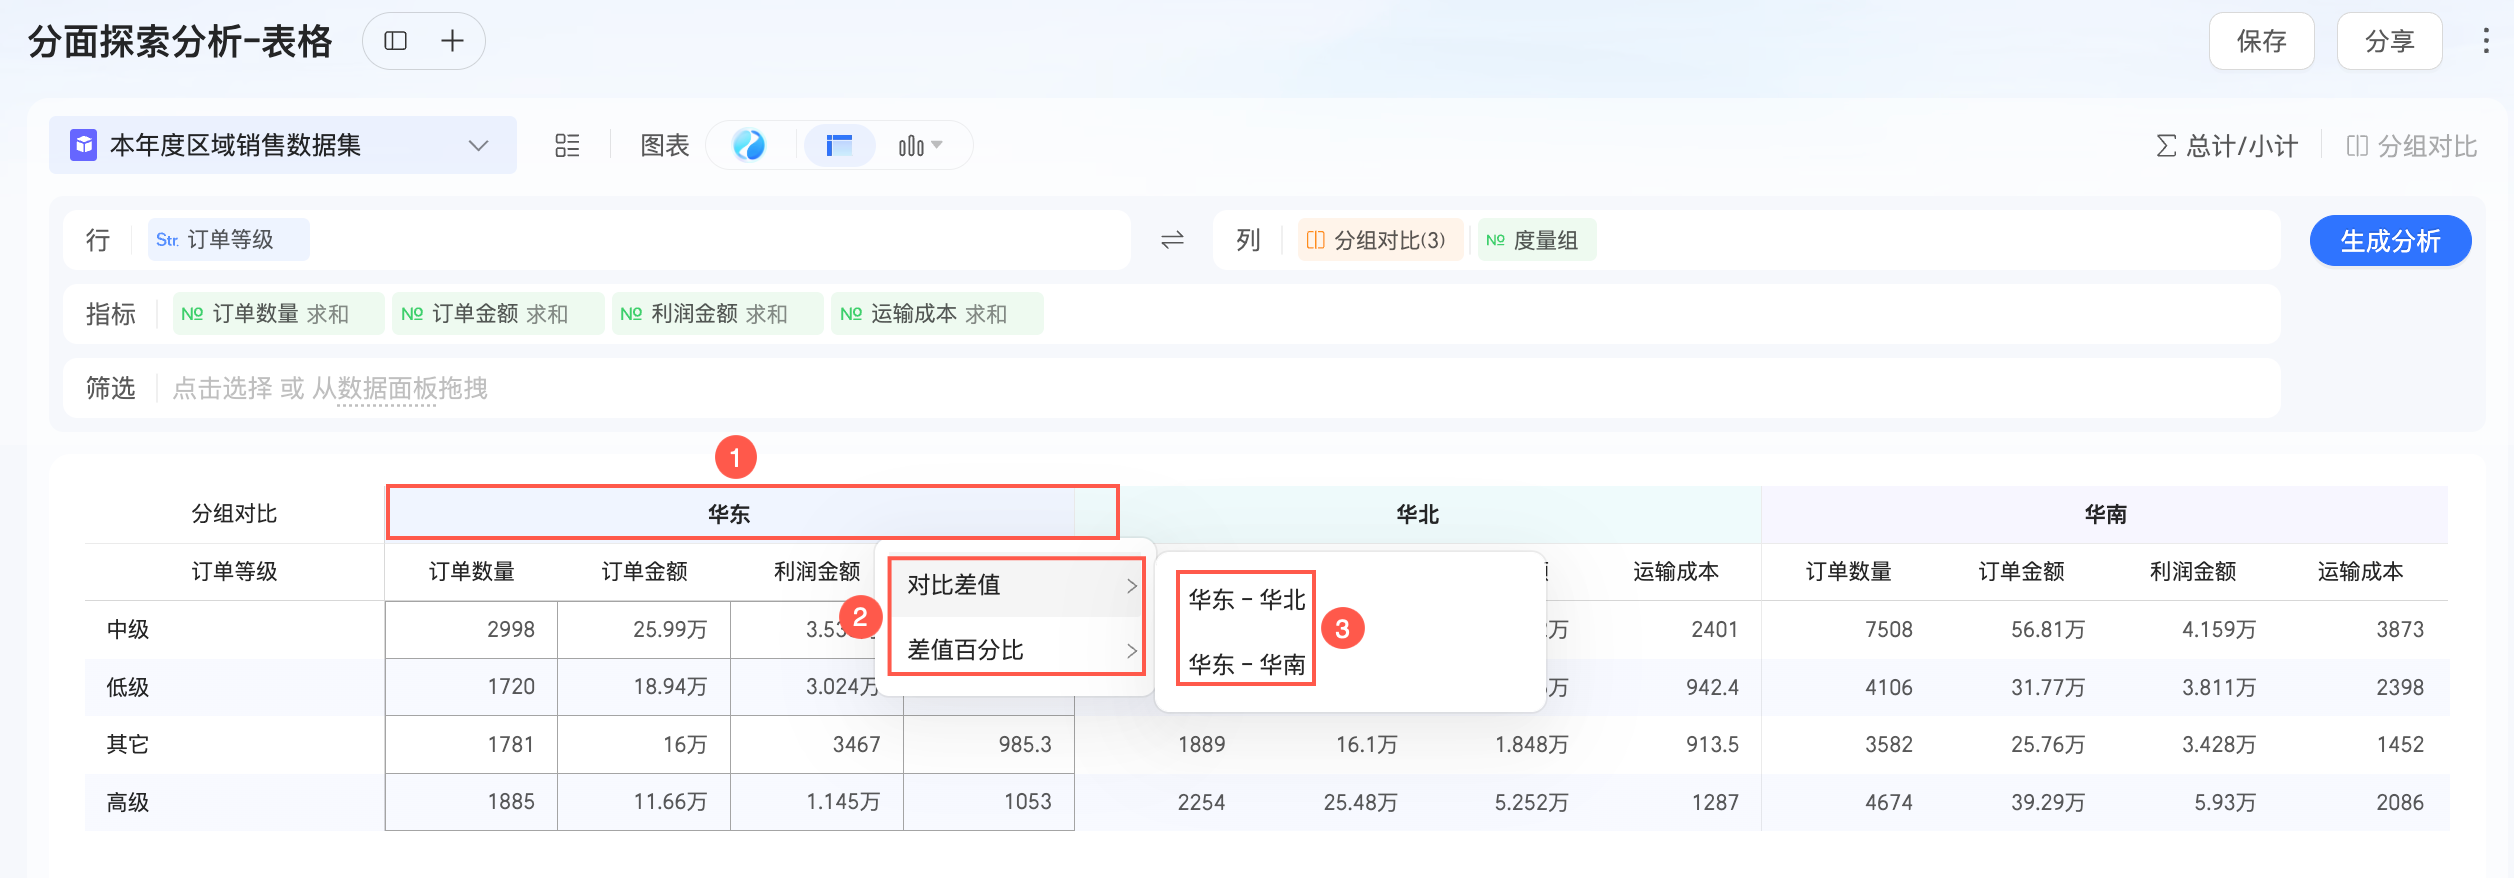
Task: Select the 华北 group column header
Action: 1417,514
